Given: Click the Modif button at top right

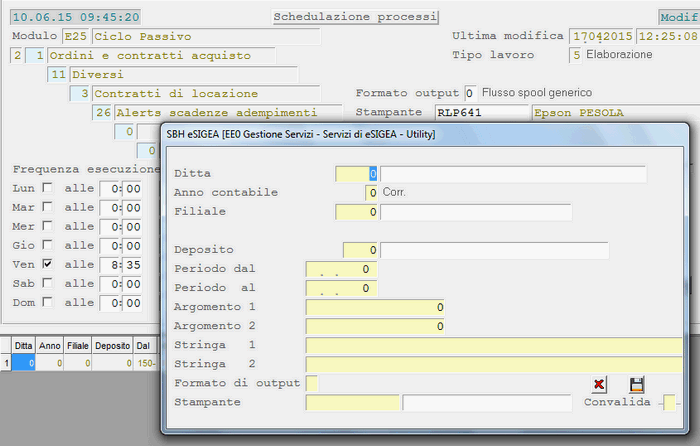Looking at the screenshot, I should [x=679, y=17].
